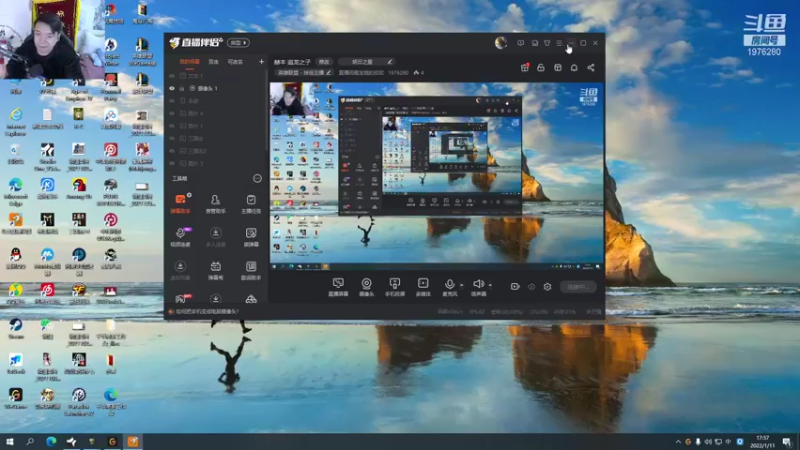Switch to the second scene tab

point(214,62)
